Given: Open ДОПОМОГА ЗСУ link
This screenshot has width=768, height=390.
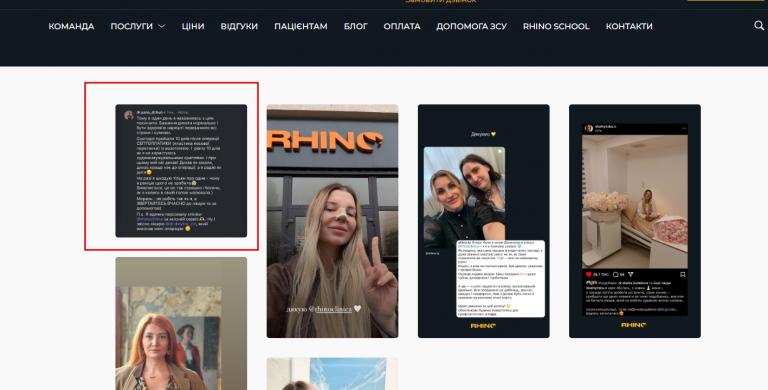Looking at the screenshot, I should pyautogui.click(x=472, y=26).
